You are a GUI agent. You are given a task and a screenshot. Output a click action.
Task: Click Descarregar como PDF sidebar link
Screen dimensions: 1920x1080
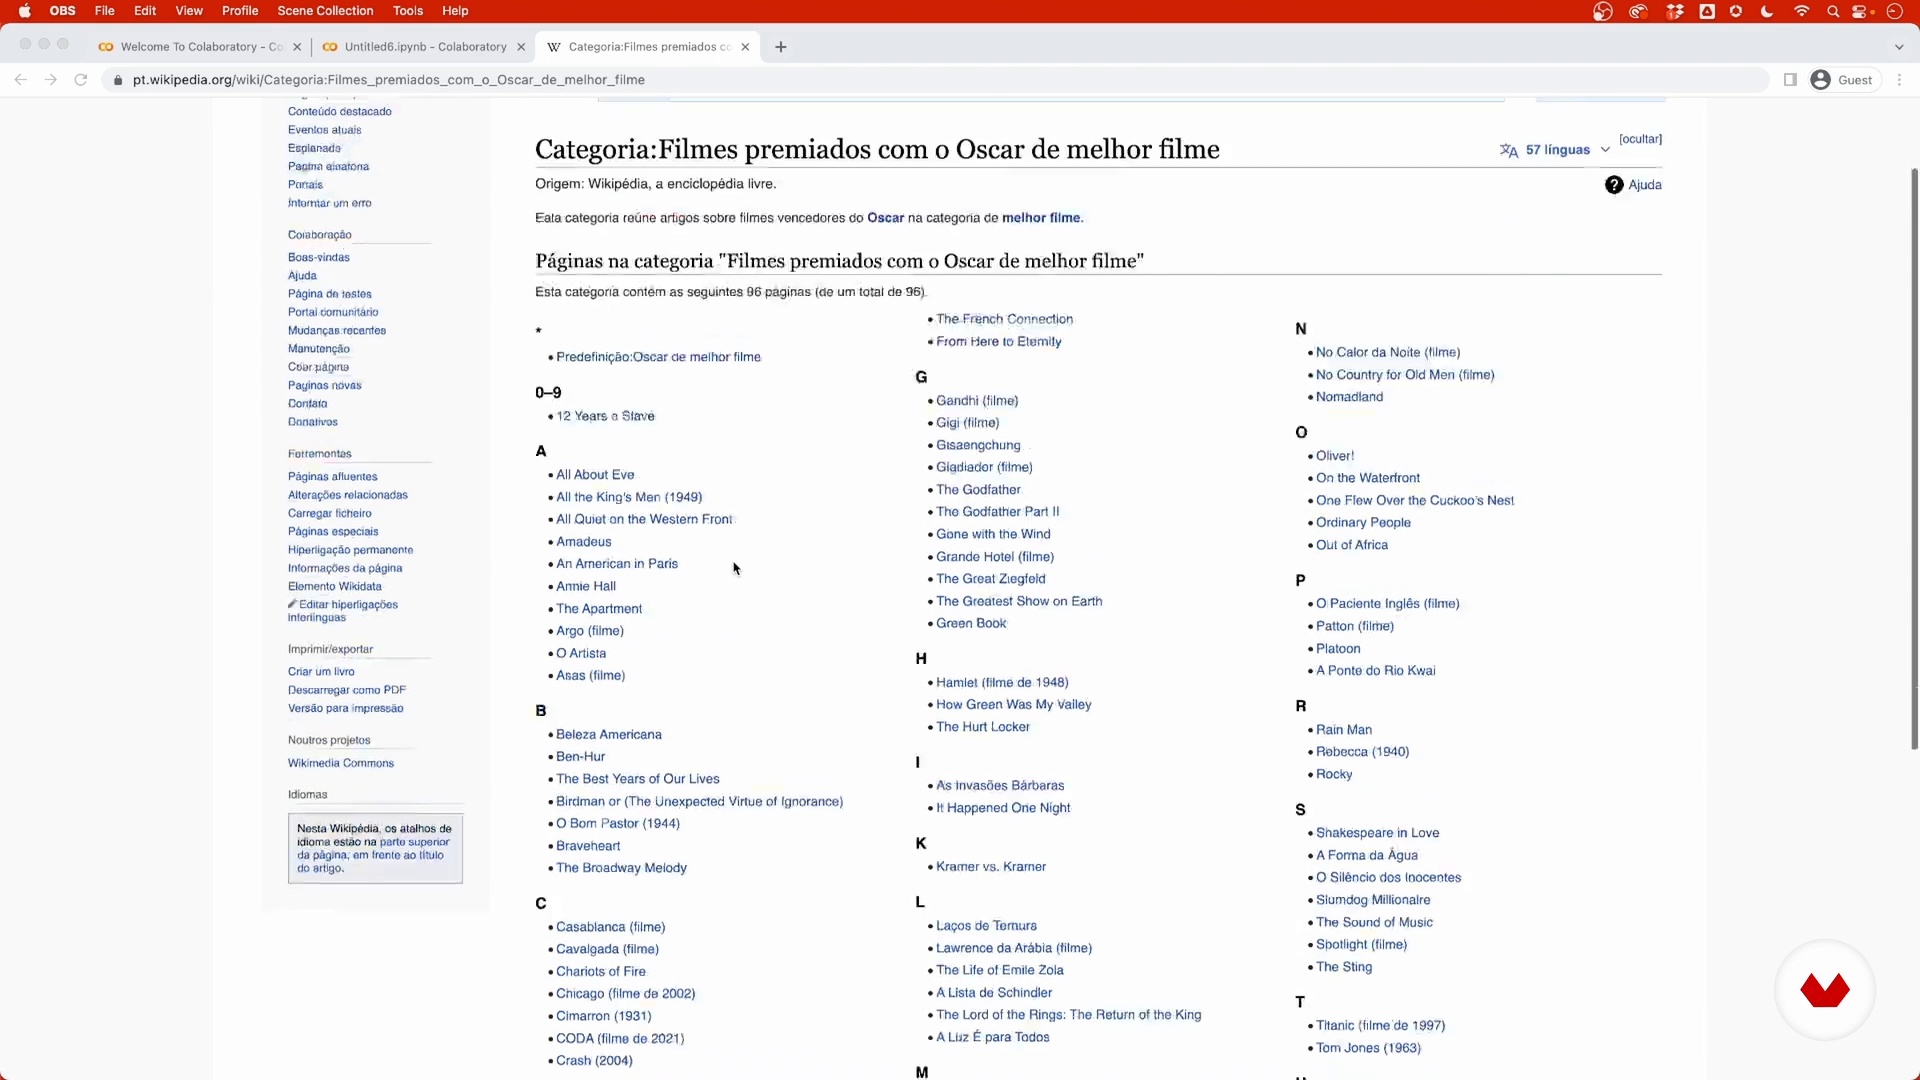(x=347, y=690)
